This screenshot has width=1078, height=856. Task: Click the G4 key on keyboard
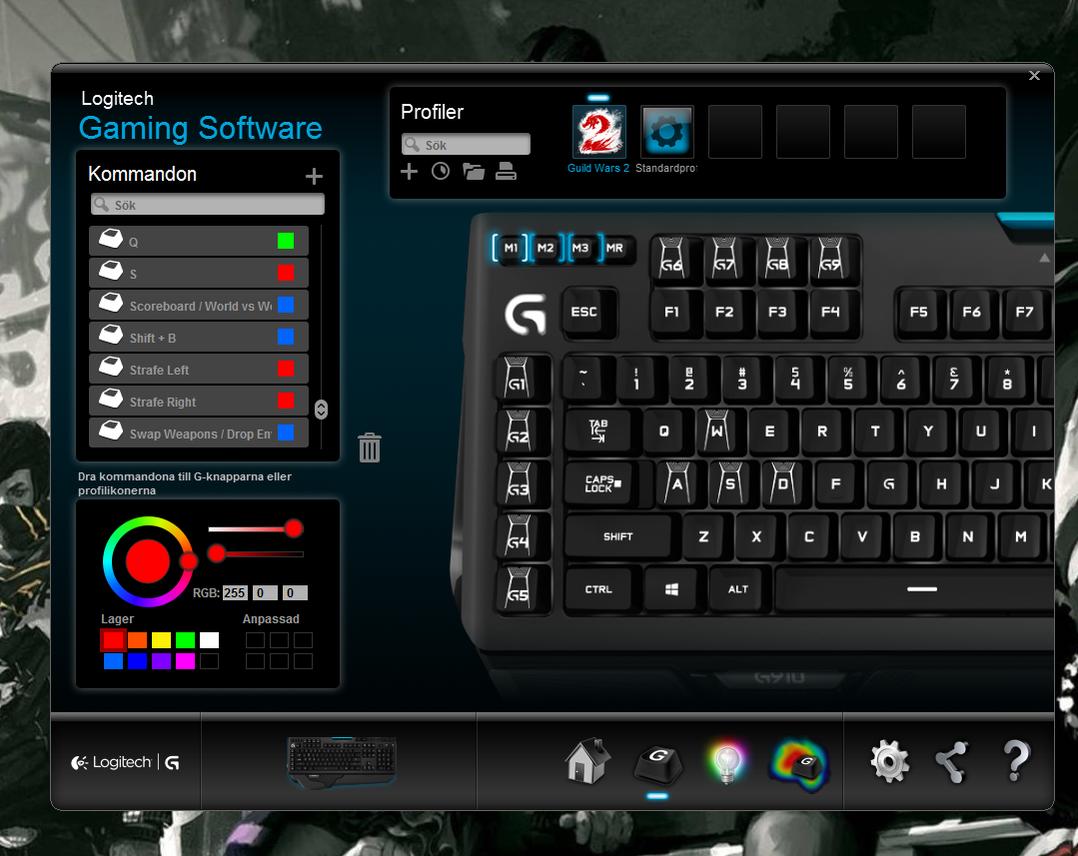518,537
